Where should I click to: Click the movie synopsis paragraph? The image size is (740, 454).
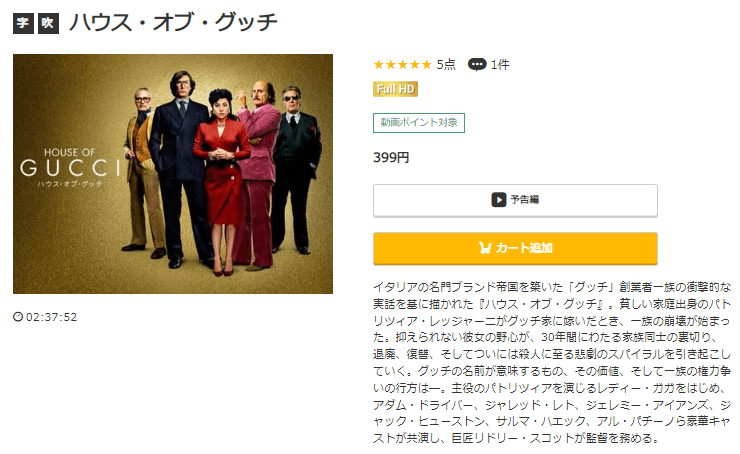pos(552,362)
